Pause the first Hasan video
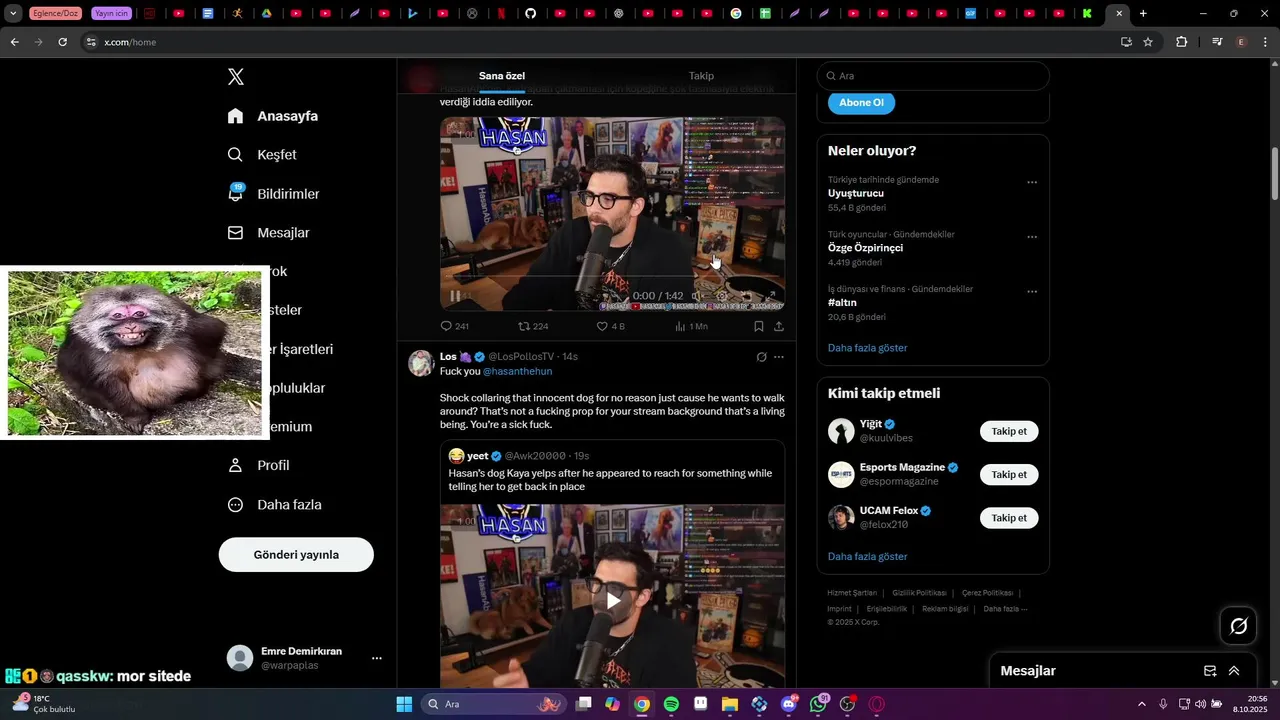This screenshot has height=720, width=1280. (455, 296)
